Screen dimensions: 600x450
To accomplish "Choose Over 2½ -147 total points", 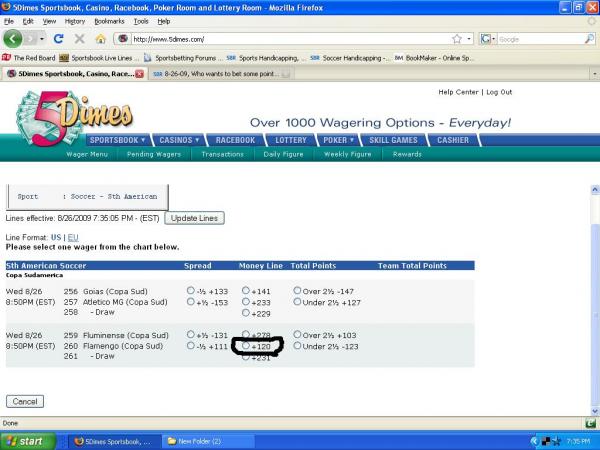I will point(297,291).
